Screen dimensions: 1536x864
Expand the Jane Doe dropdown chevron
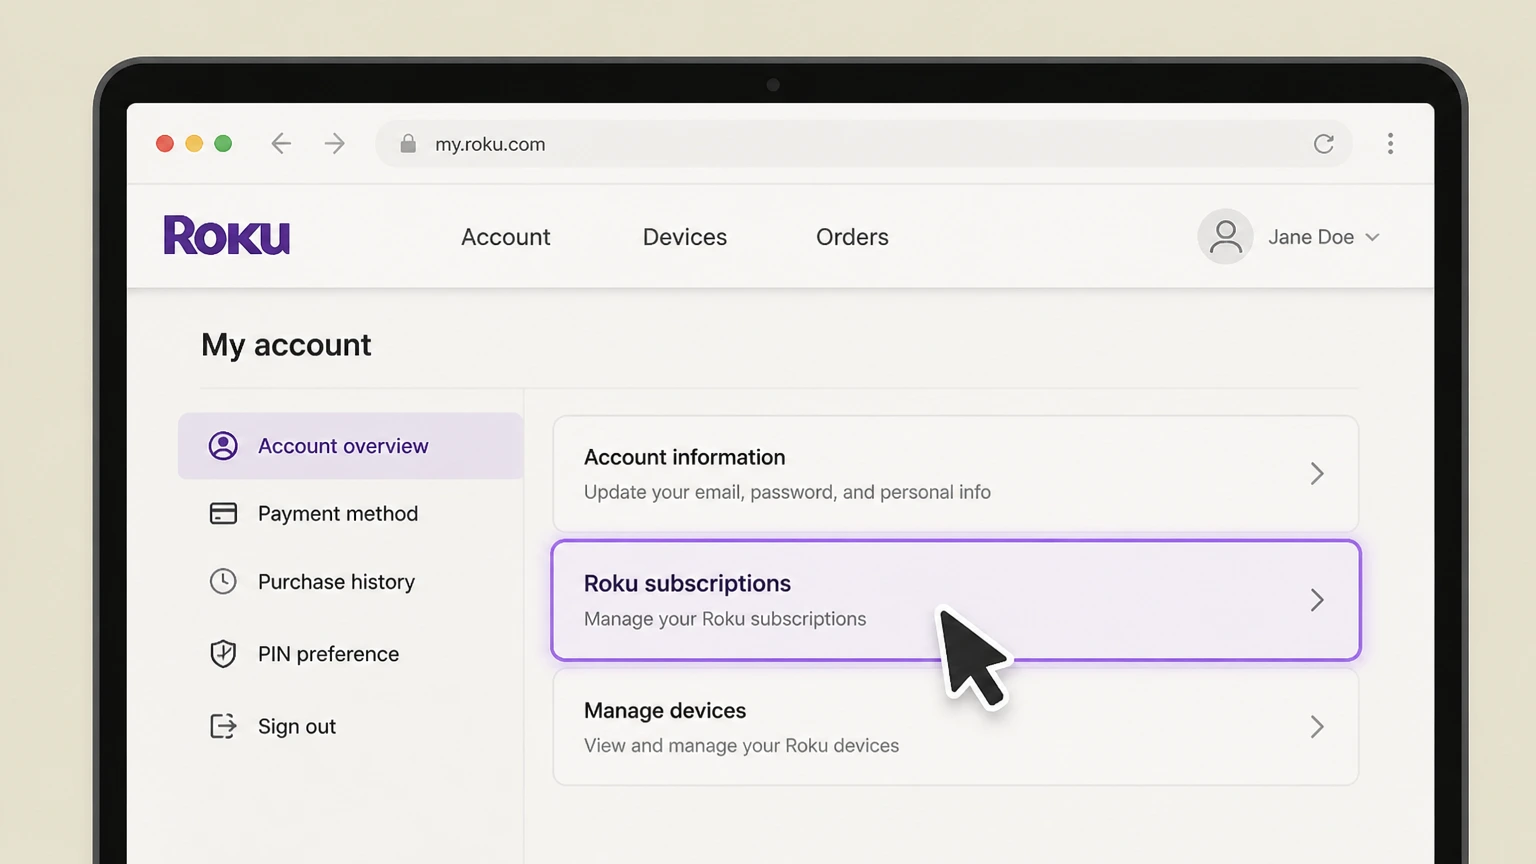[x=1373, y=237]
